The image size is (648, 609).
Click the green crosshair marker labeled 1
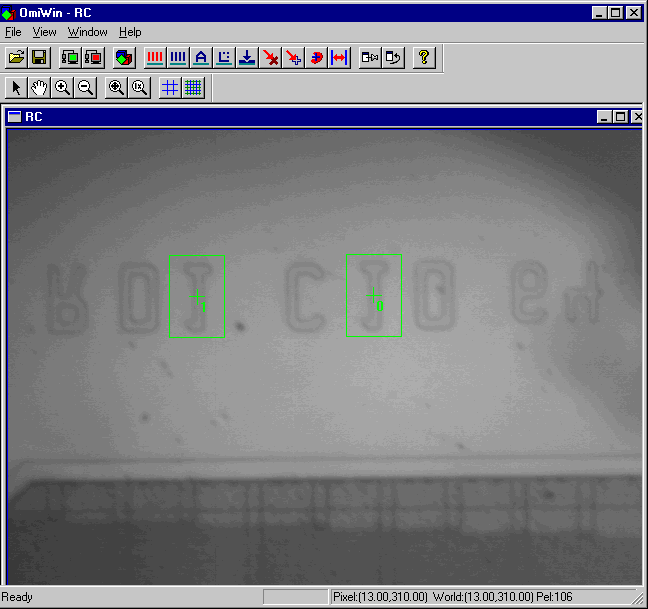click(197, 297)
